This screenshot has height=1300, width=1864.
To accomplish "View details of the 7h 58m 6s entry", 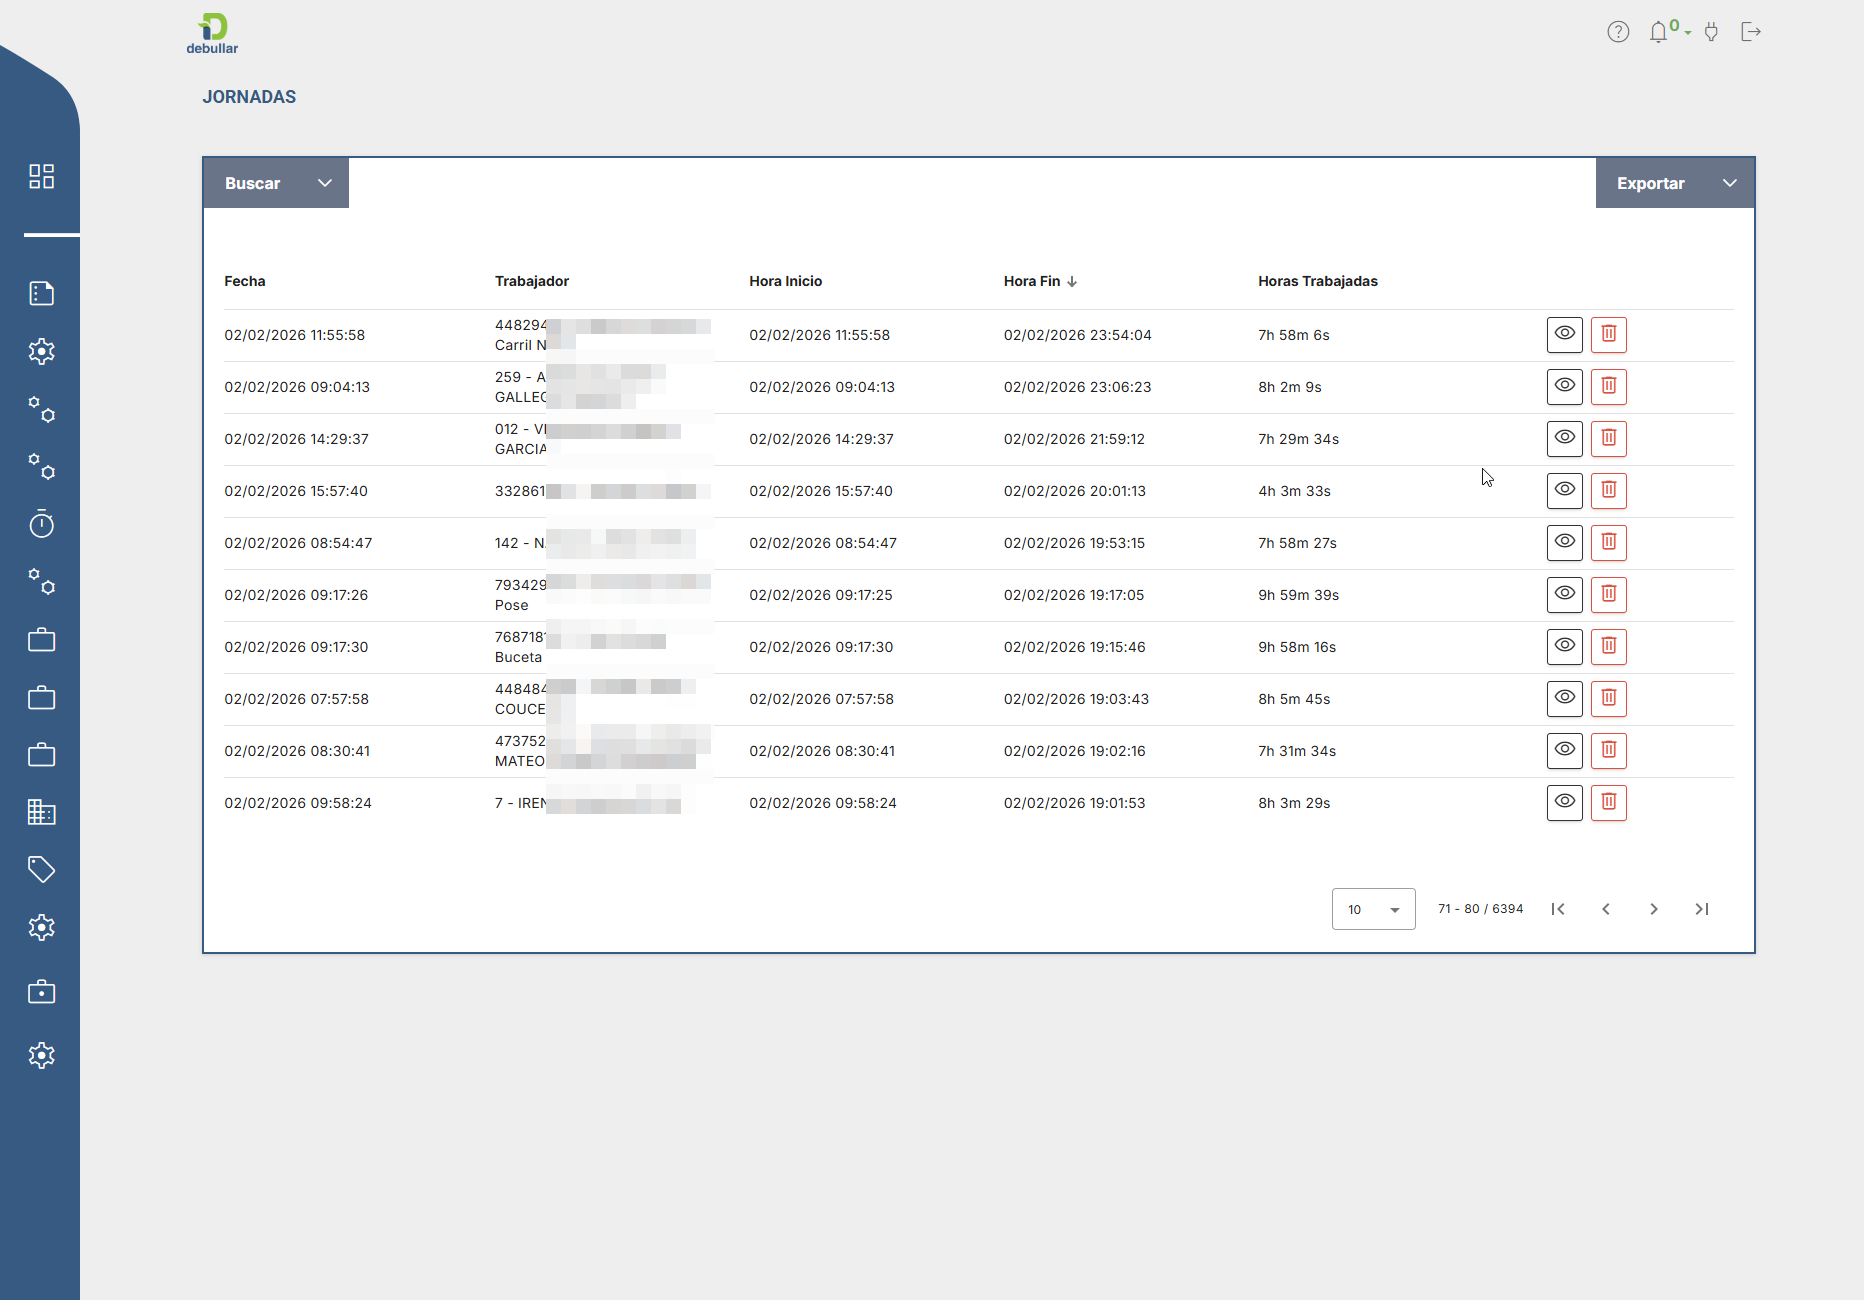I will coord(1564,335).
